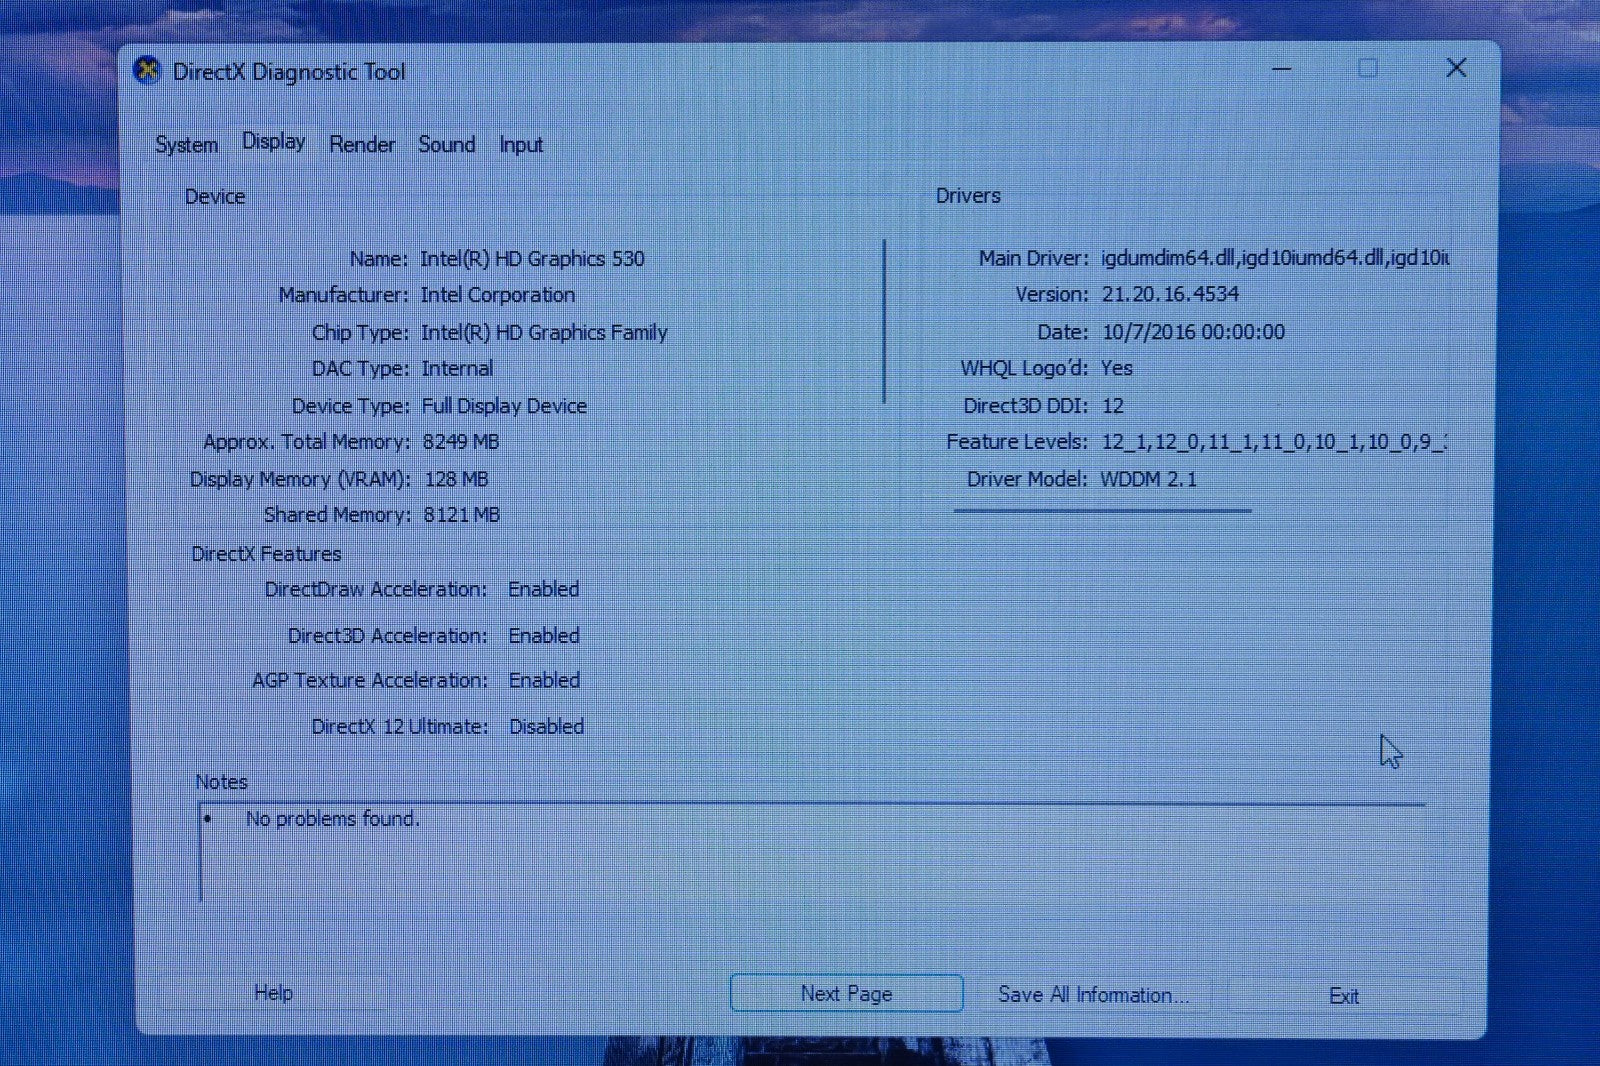1600x1066 pixels.
Task: Switch to the System tab
Action: click(185, 144)
